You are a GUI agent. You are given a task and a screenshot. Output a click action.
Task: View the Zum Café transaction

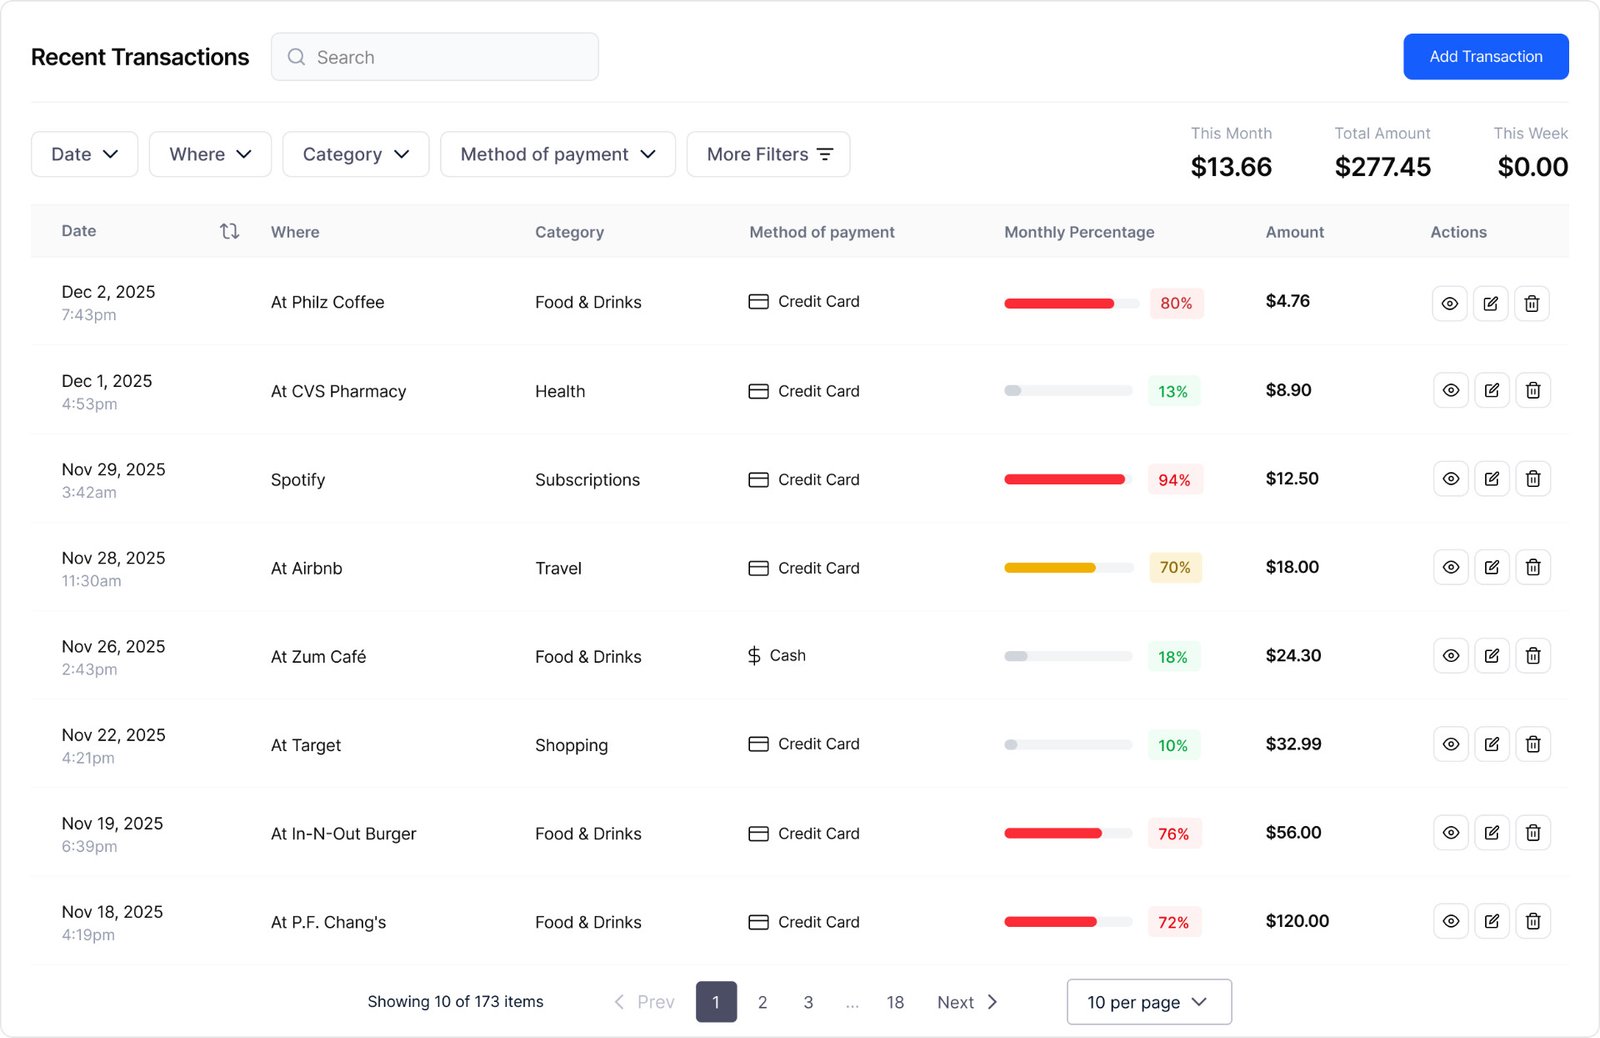1450,656
